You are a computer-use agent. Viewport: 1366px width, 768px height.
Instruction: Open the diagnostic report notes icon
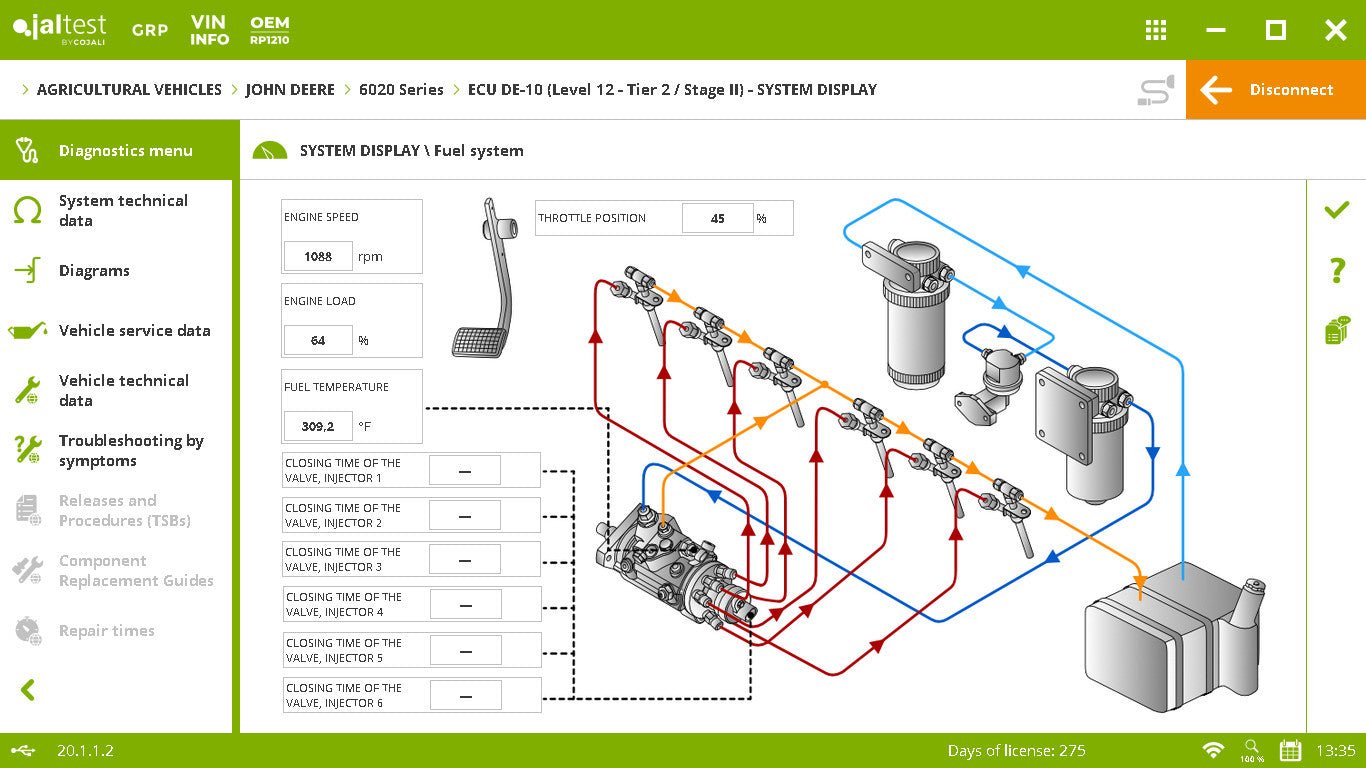point(1337,330)
